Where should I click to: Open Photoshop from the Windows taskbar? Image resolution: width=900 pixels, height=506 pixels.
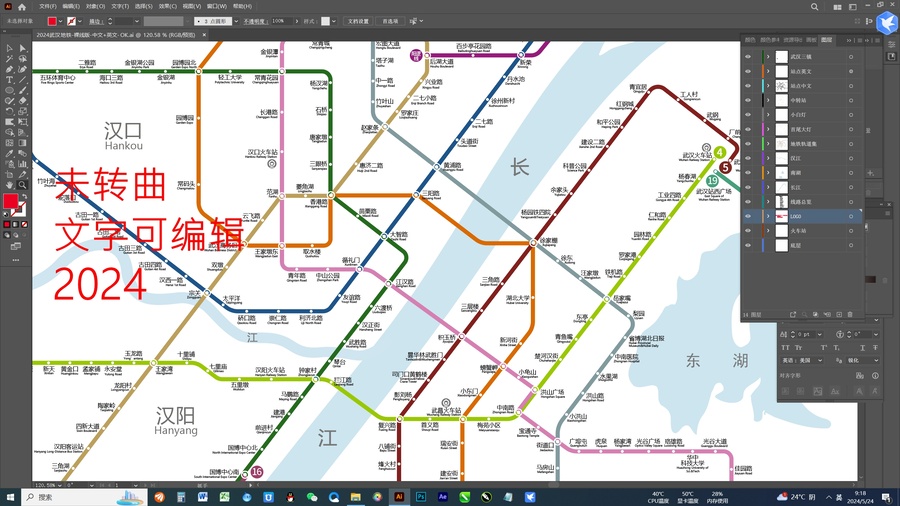(421, 497)
